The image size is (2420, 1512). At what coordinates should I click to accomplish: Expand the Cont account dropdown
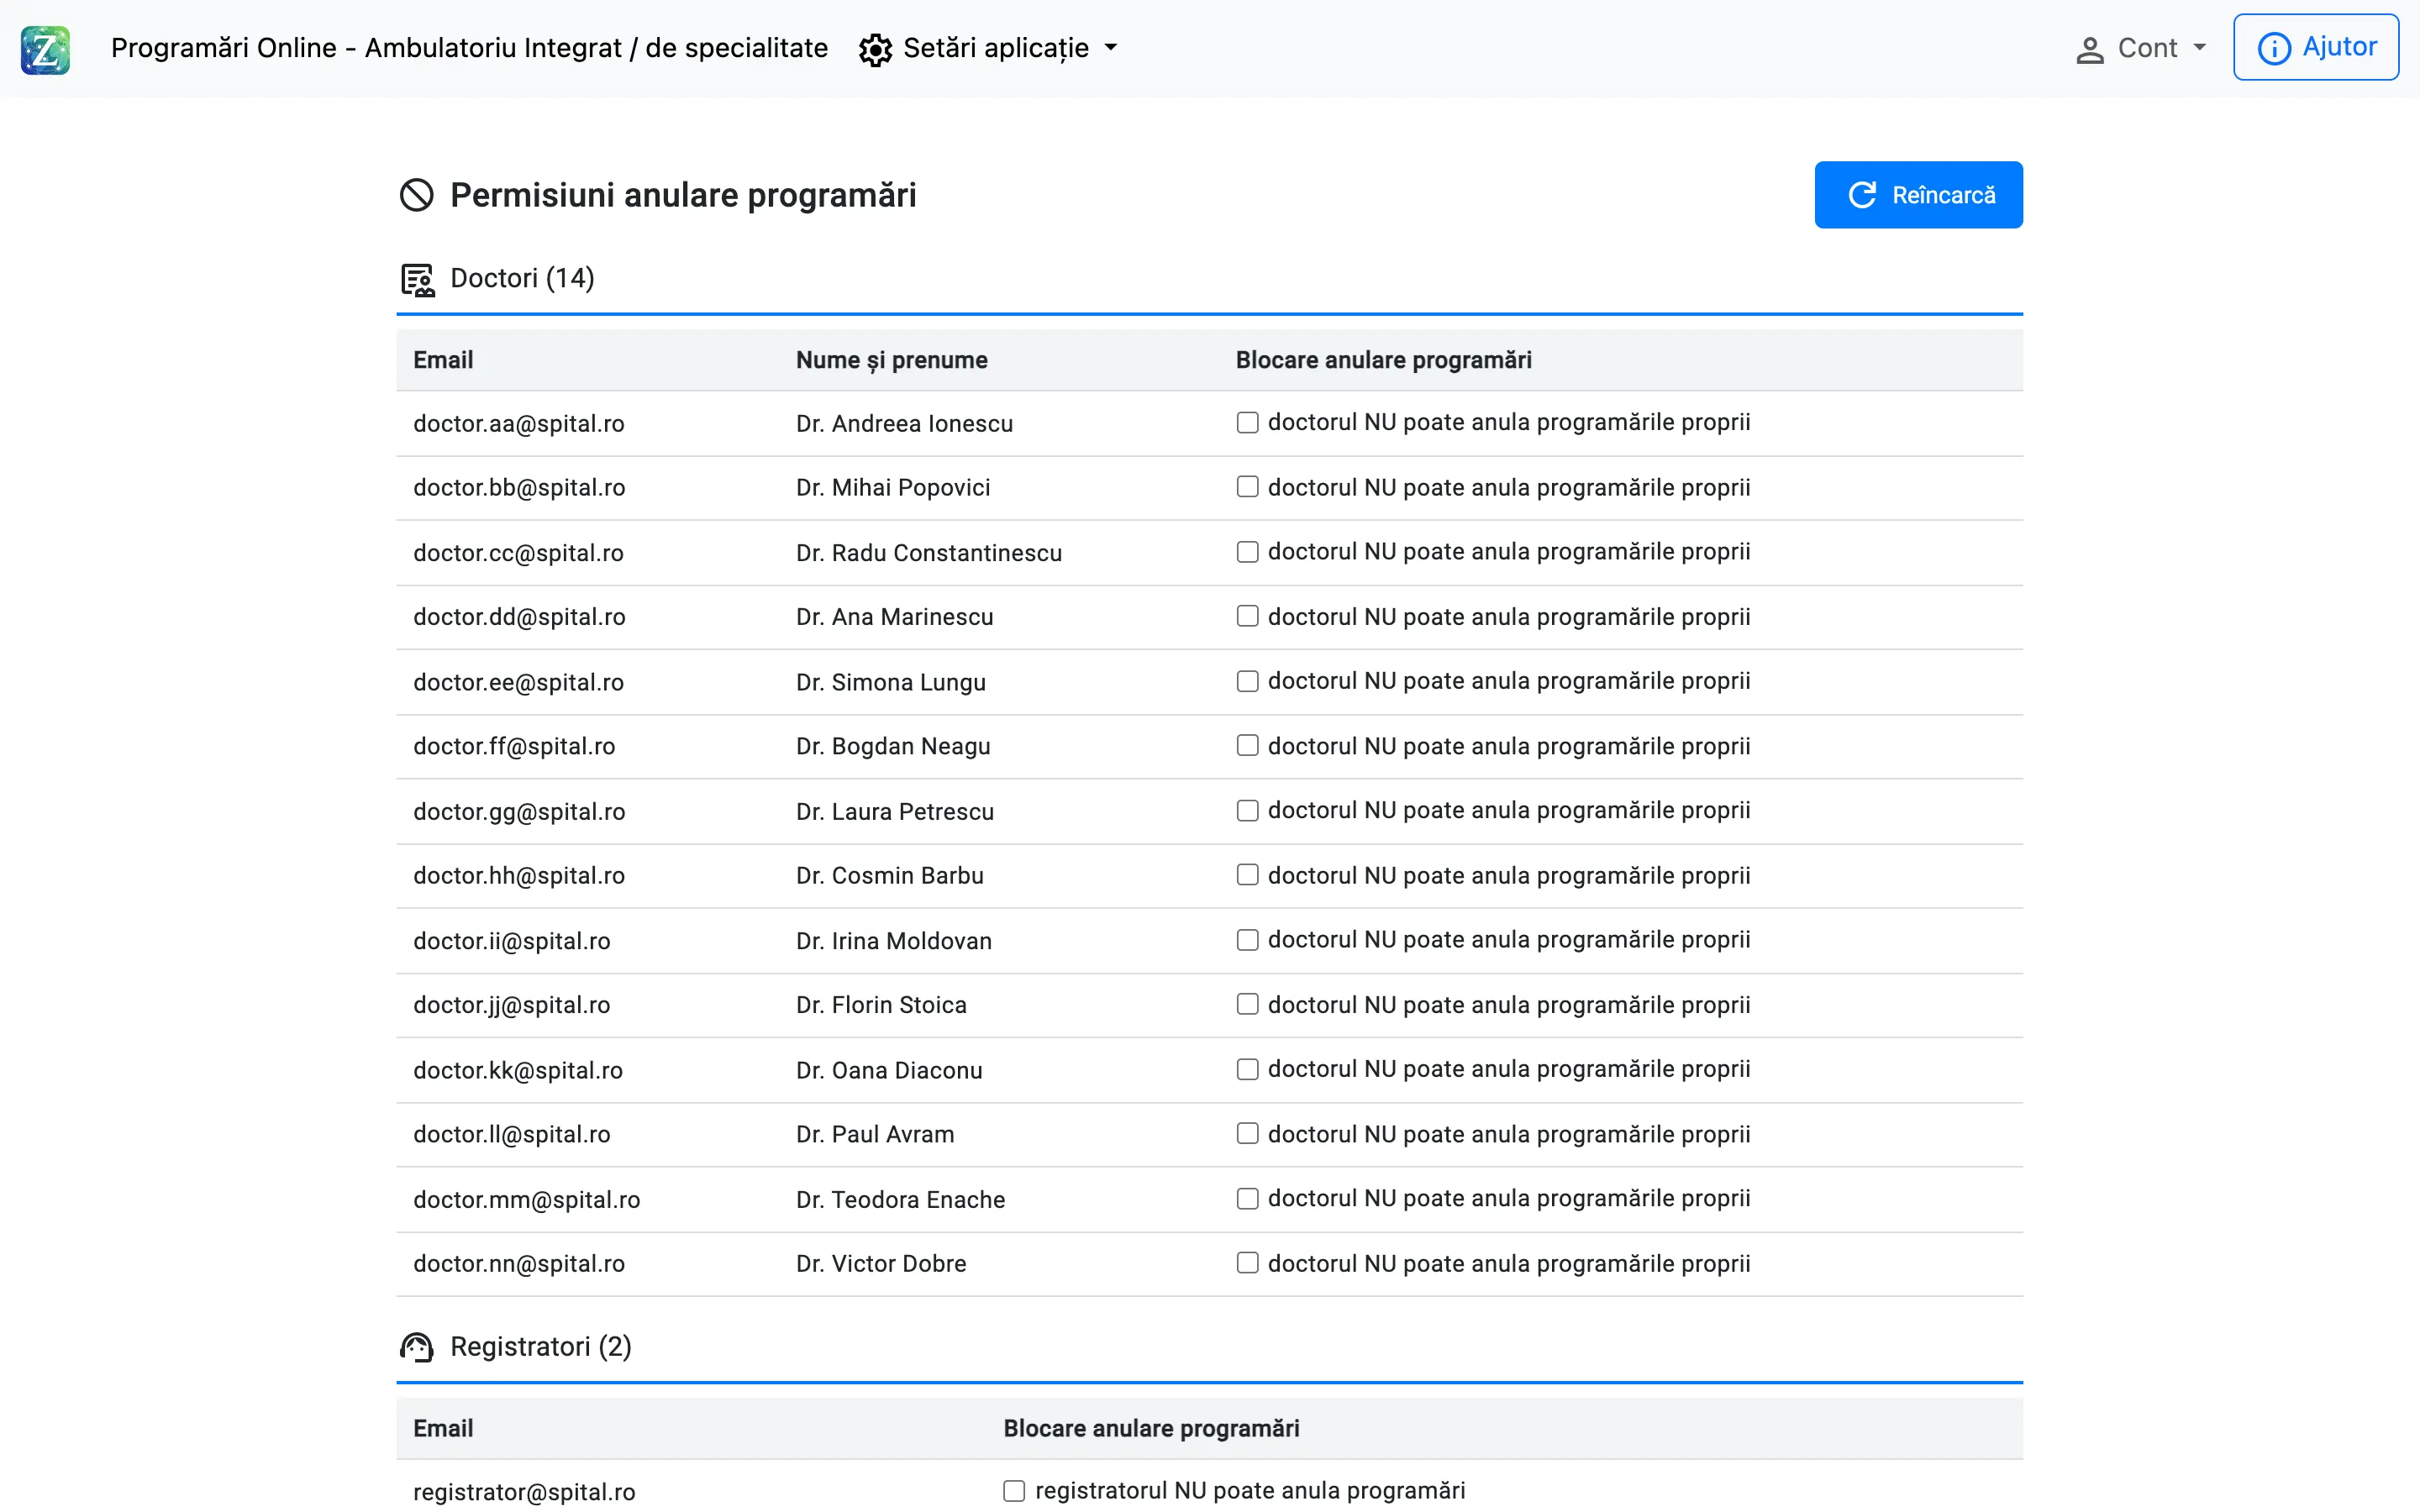pyautogui.click(x=2141, y=48)
